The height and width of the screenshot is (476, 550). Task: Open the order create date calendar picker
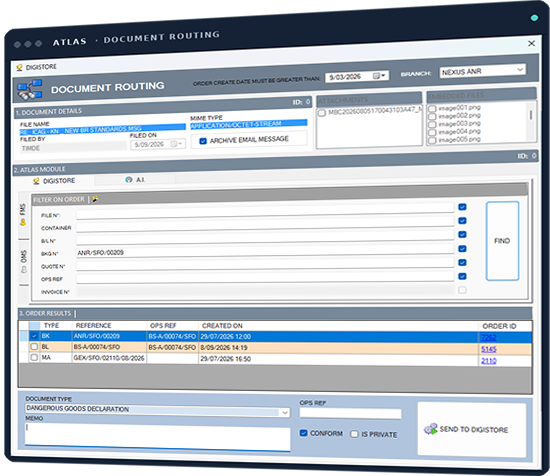pos(379,76)
